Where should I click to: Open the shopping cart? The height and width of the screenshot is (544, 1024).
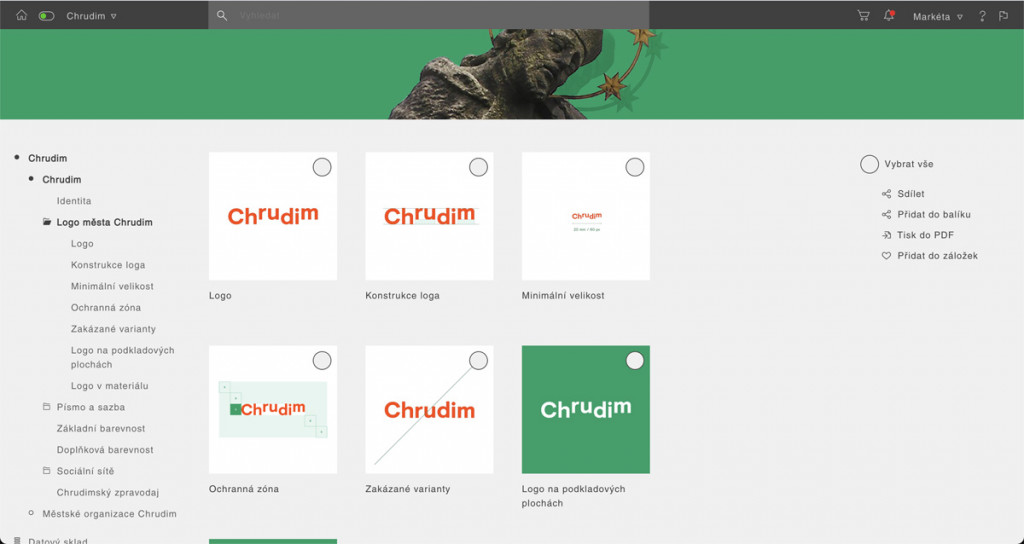click(x=863, y=16)
